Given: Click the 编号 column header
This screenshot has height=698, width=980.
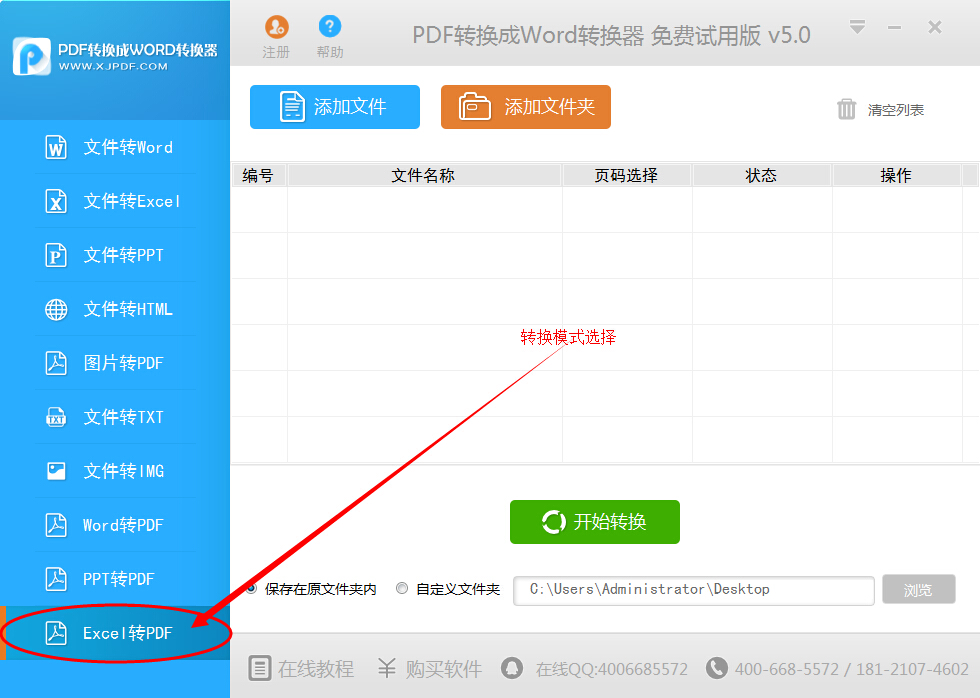Looking at the screenshot, I should point(258,176).
